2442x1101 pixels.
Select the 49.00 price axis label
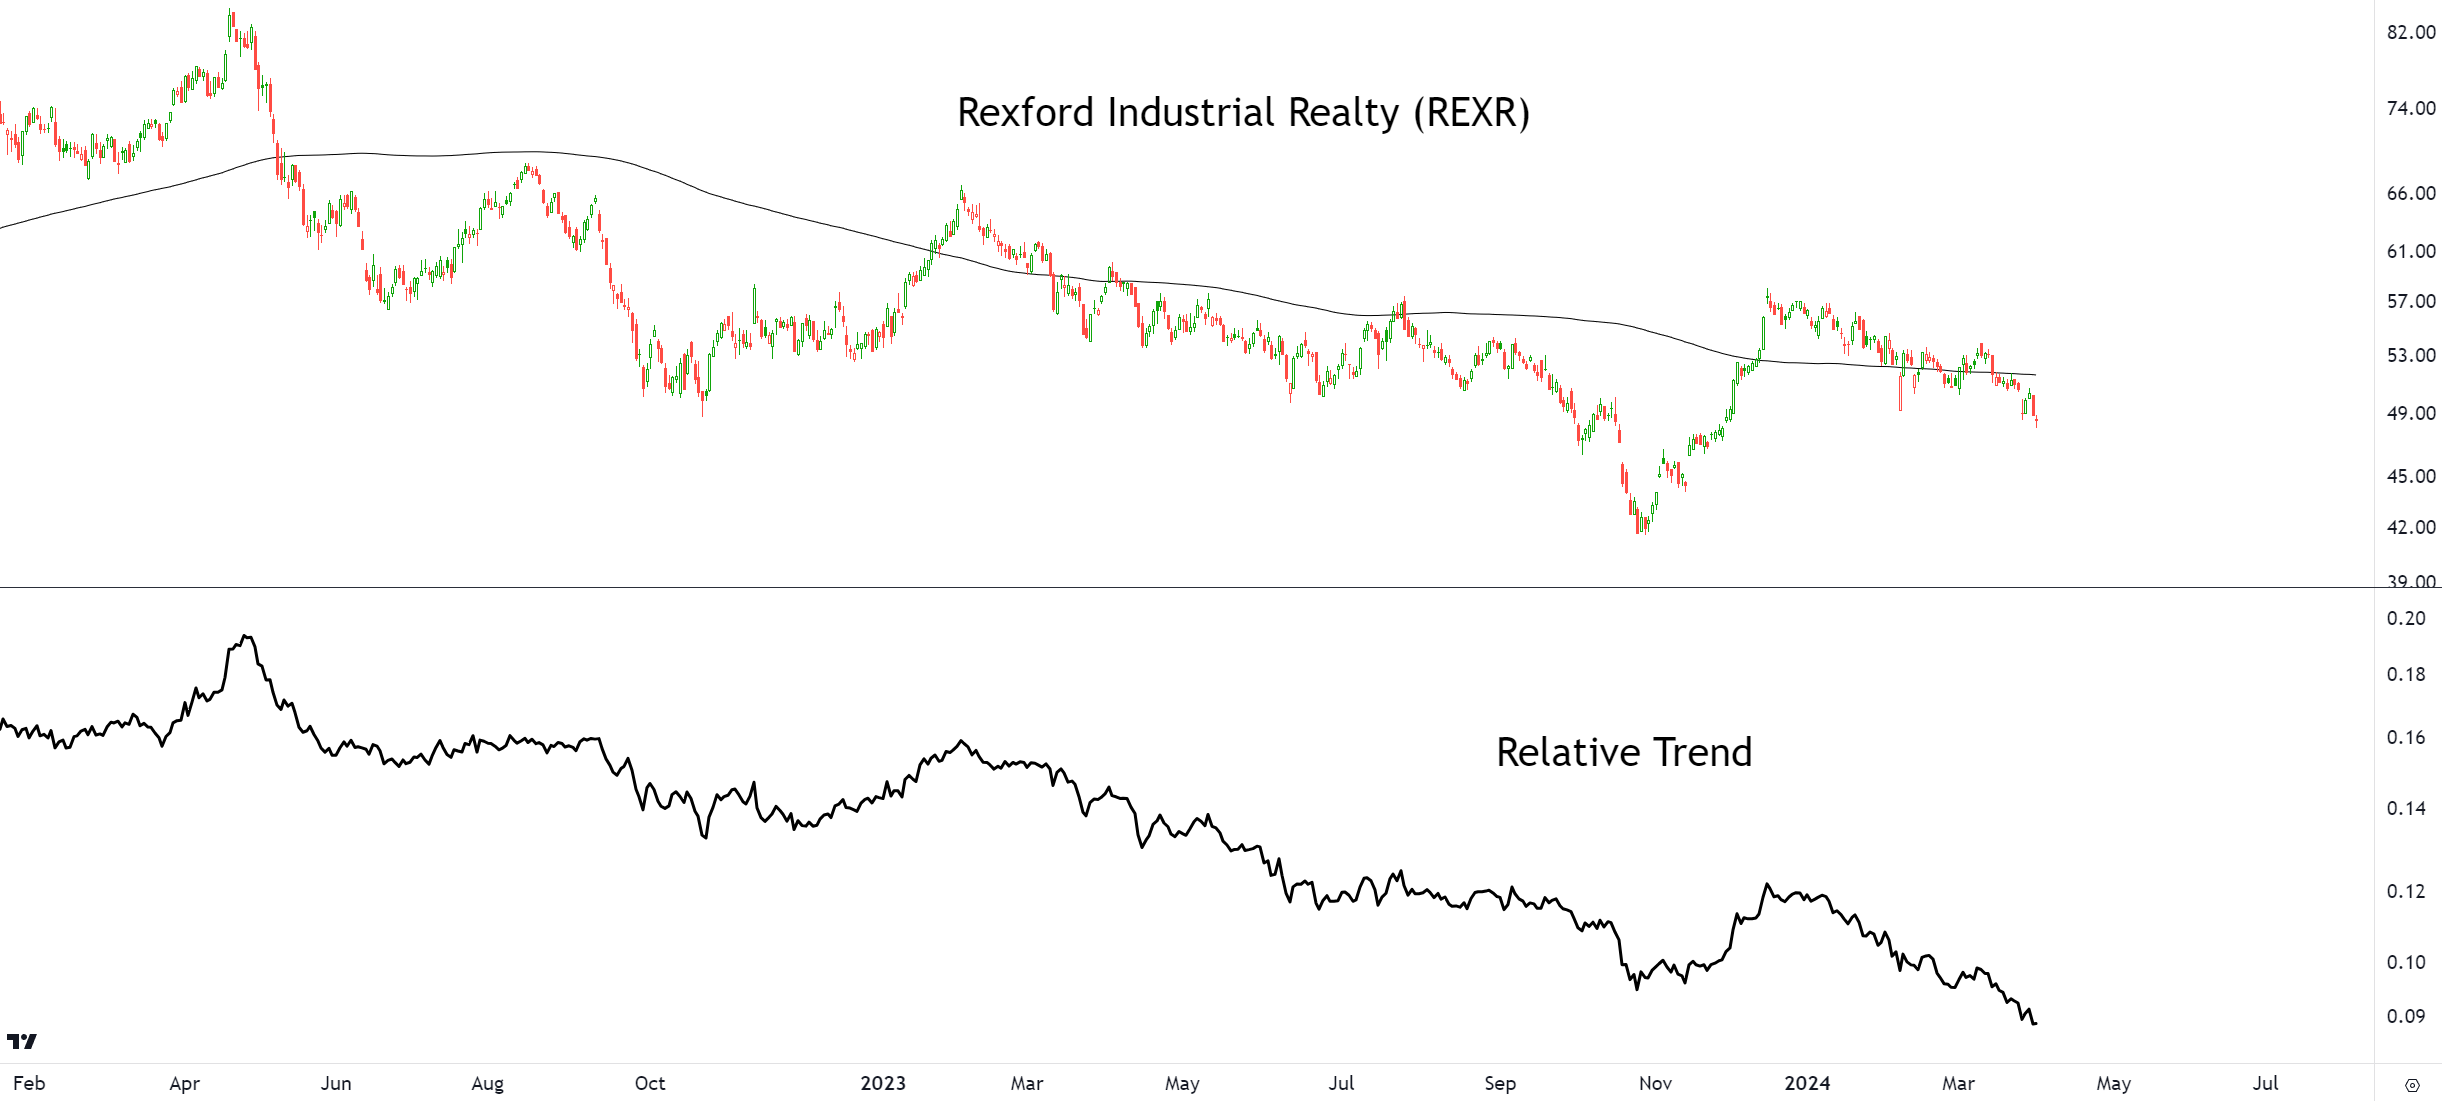[x=2411, y=413]
